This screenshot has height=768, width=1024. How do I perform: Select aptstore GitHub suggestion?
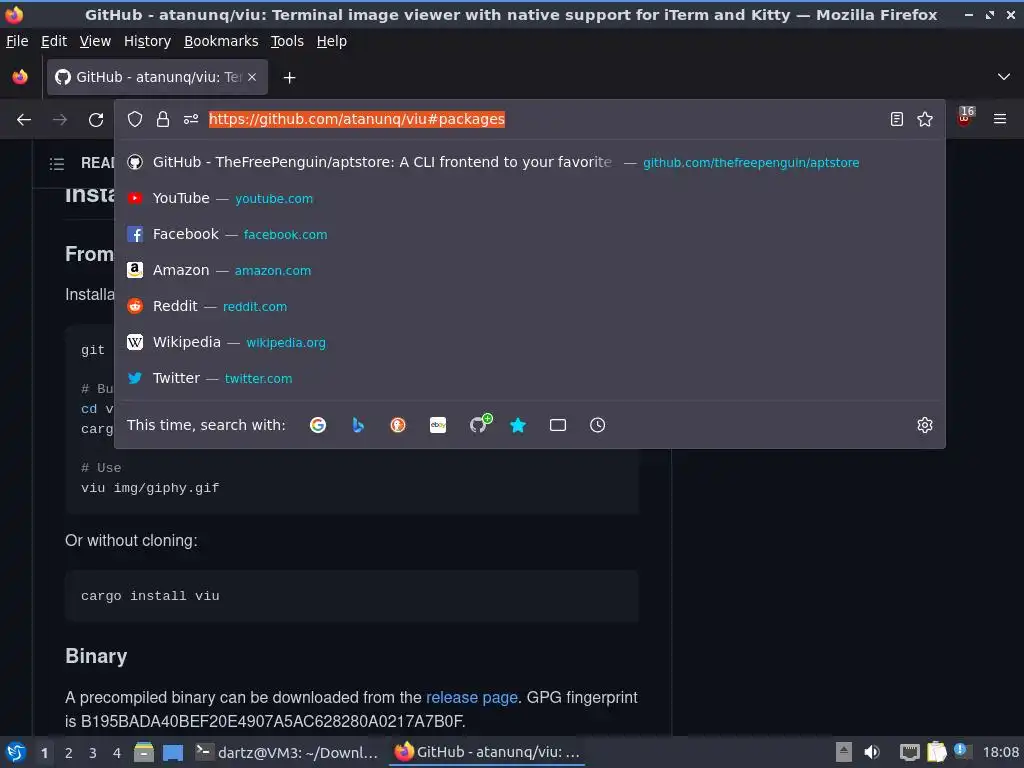(x=530, y=163)
